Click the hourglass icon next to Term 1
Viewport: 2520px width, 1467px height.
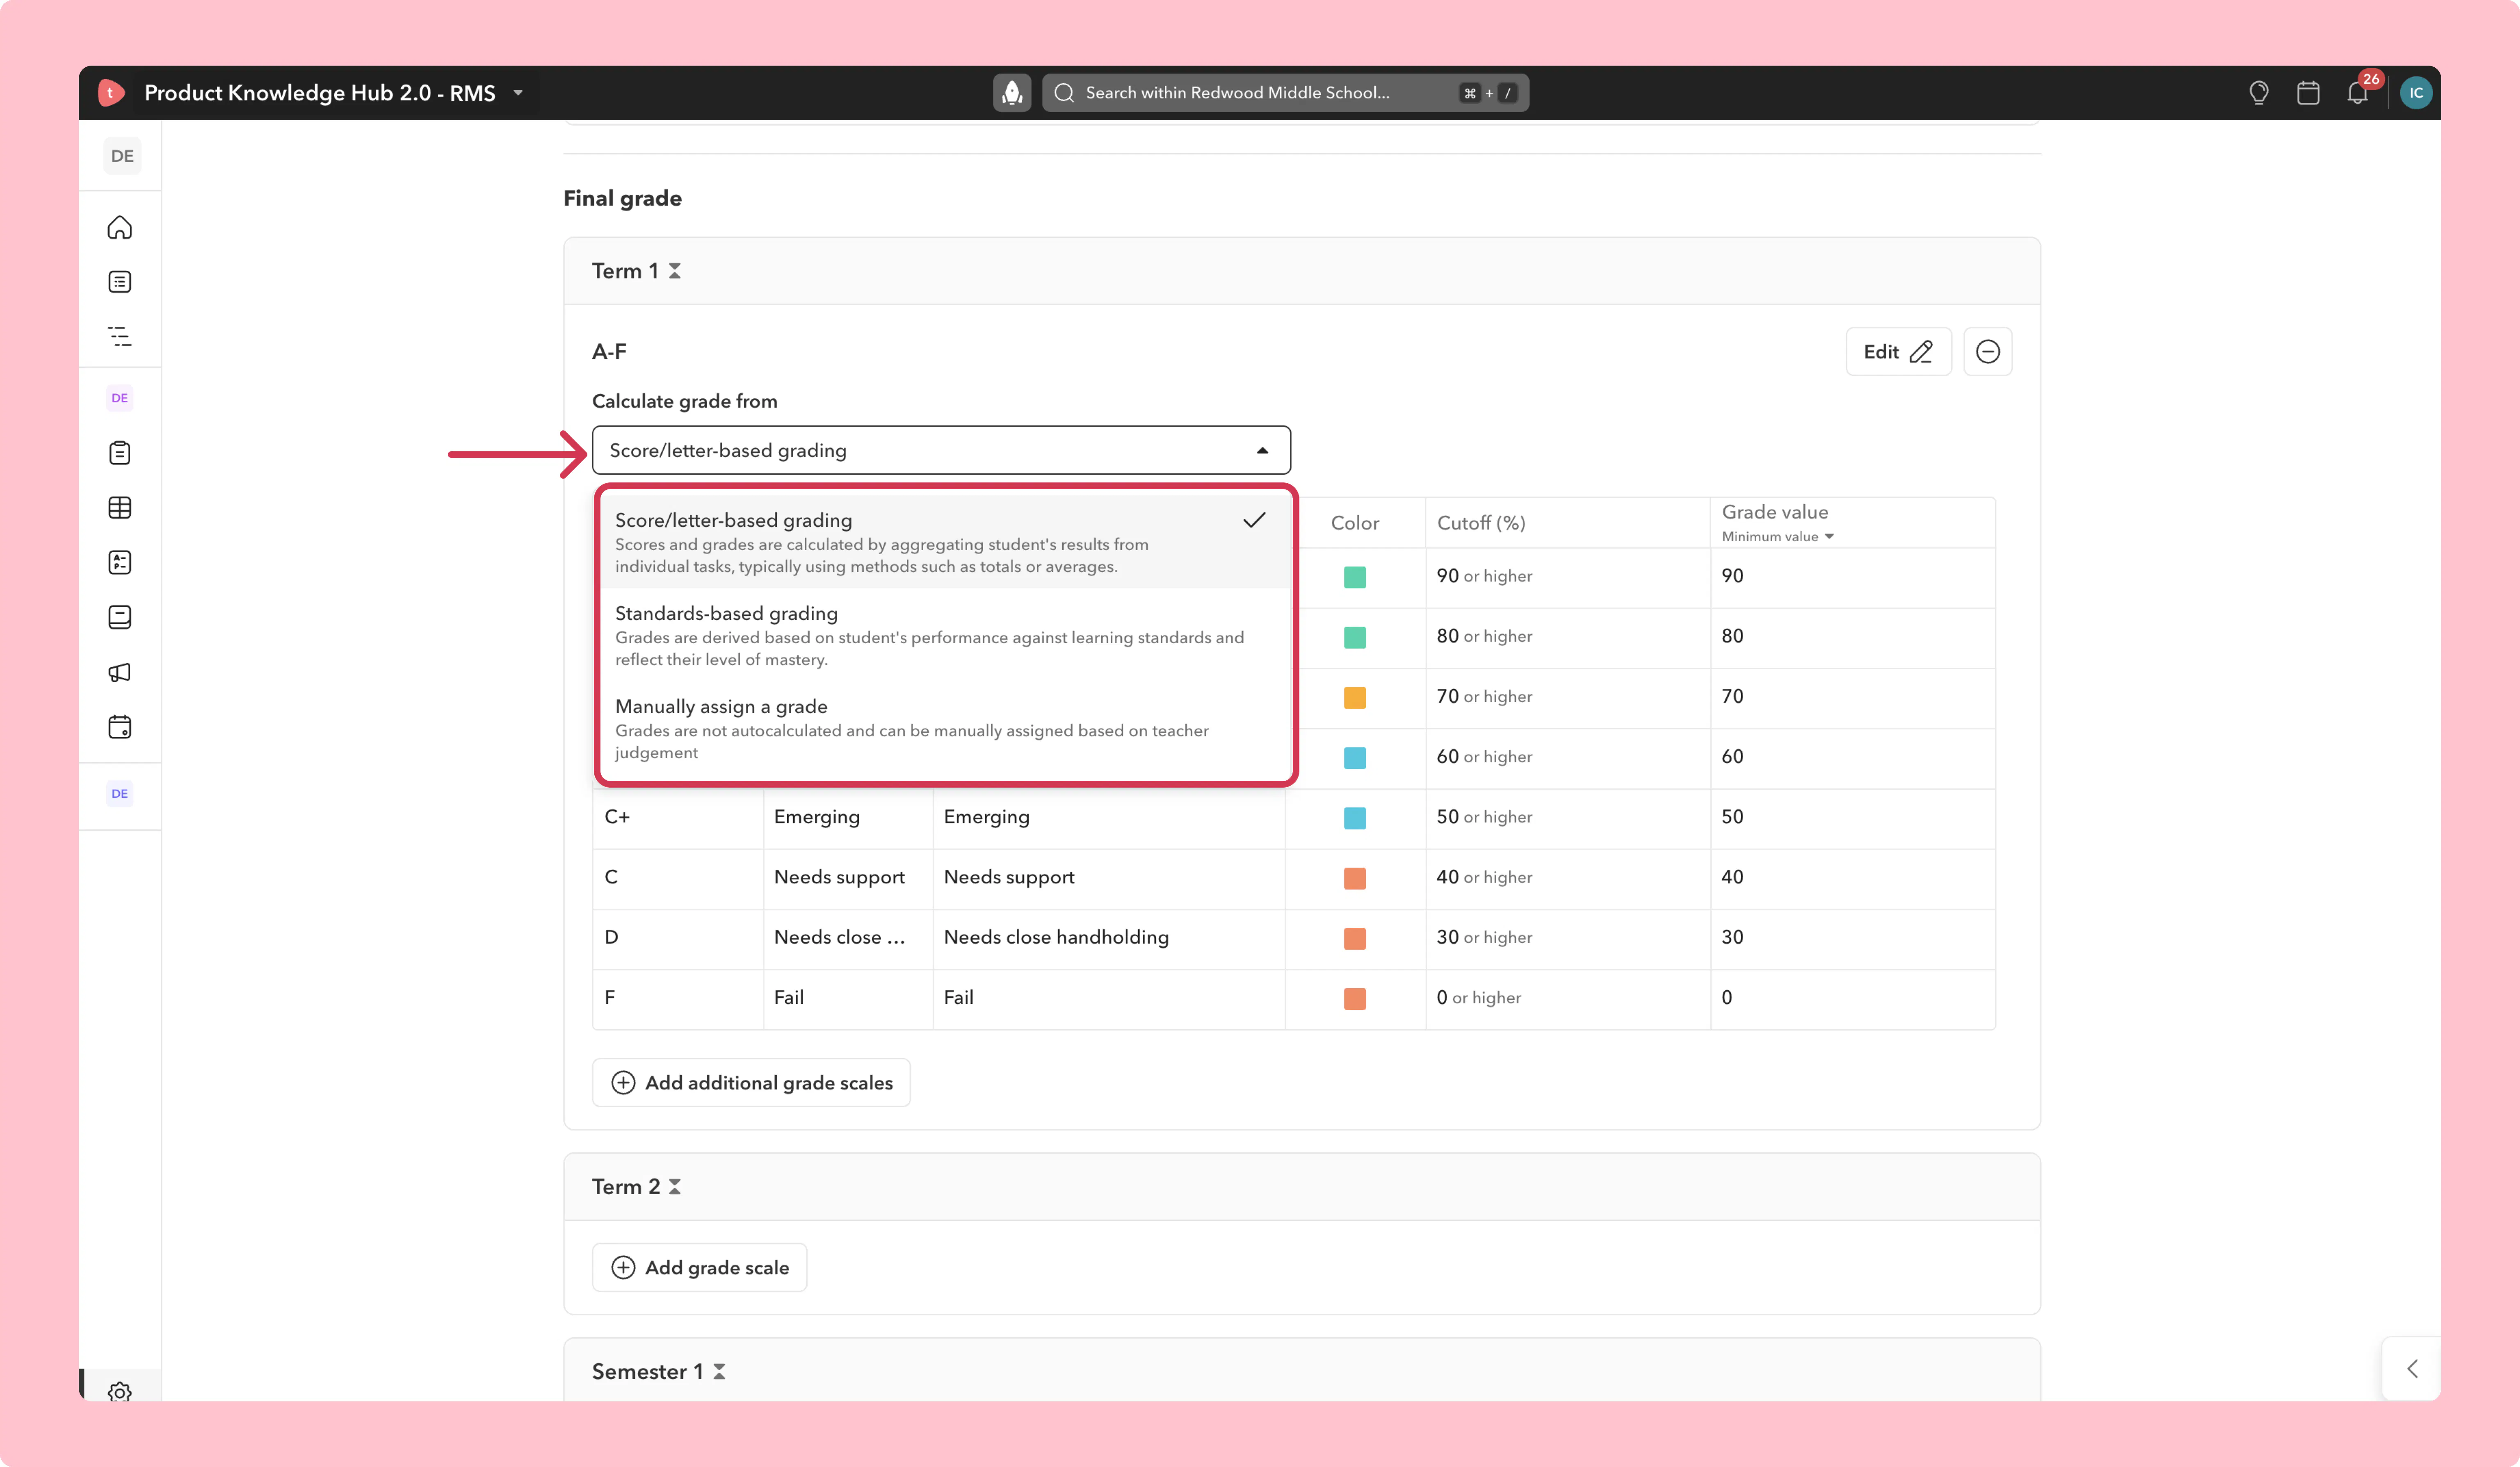tap(675, 271)
